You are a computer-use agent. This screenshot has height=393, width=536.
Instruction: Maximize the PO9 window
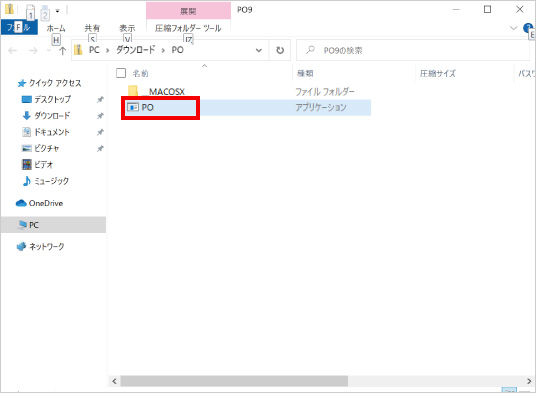487,10
